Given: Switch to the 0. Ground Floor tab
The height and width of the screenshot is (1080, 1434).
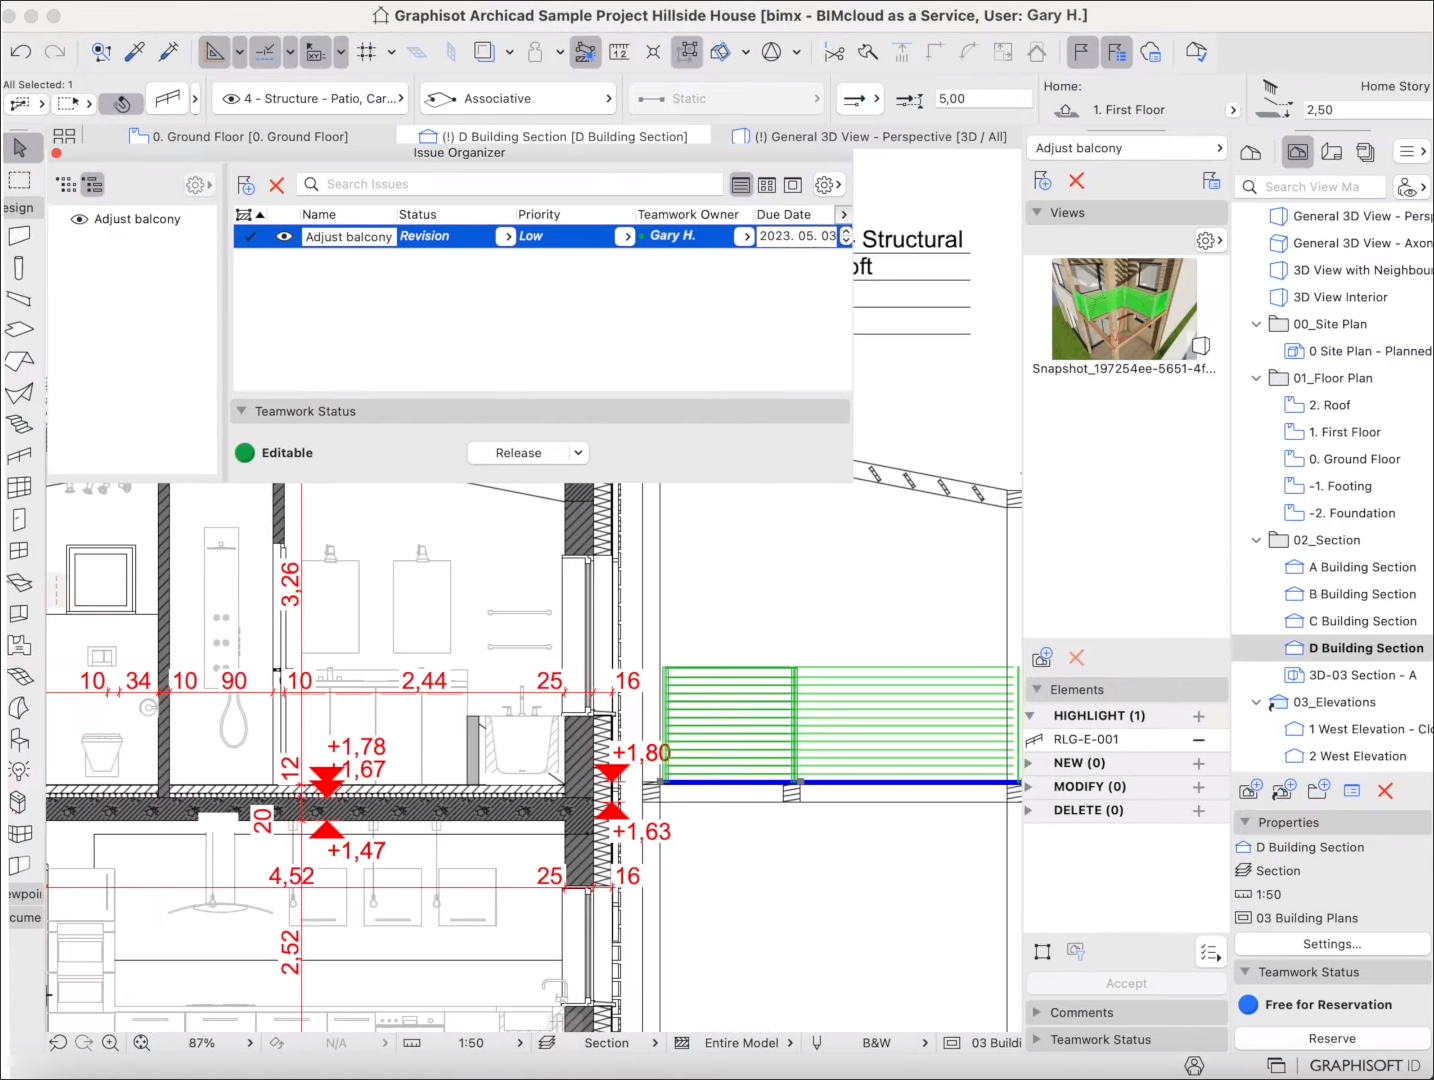Looking at the screenshot, I should click(x=240, y=137).
